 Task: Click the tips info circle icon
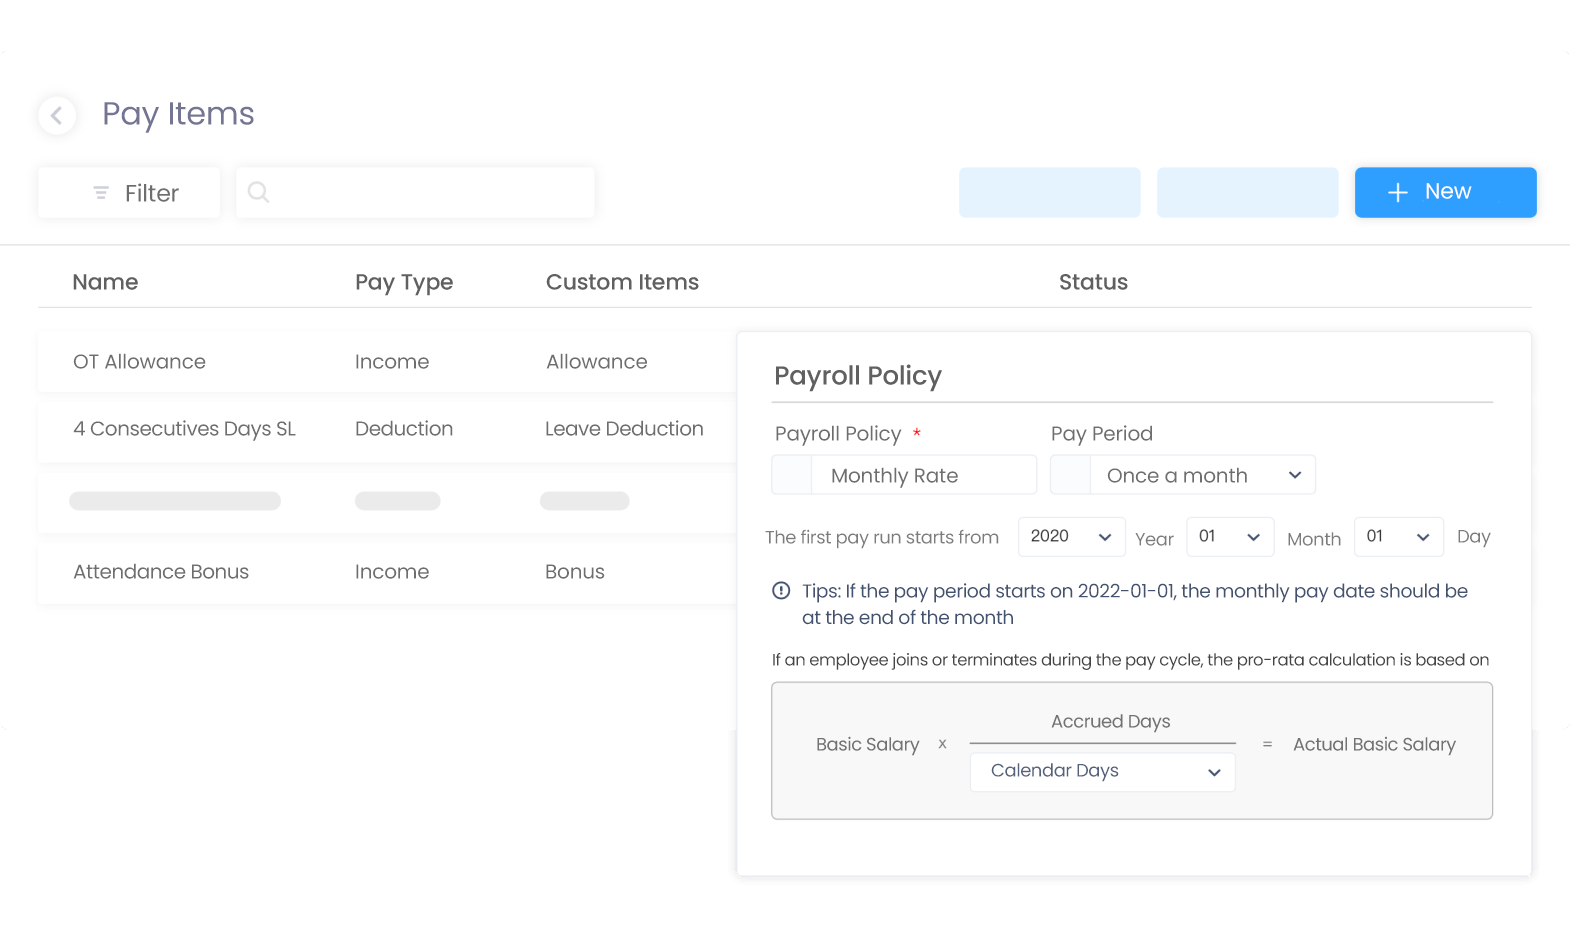pos(781,591)
